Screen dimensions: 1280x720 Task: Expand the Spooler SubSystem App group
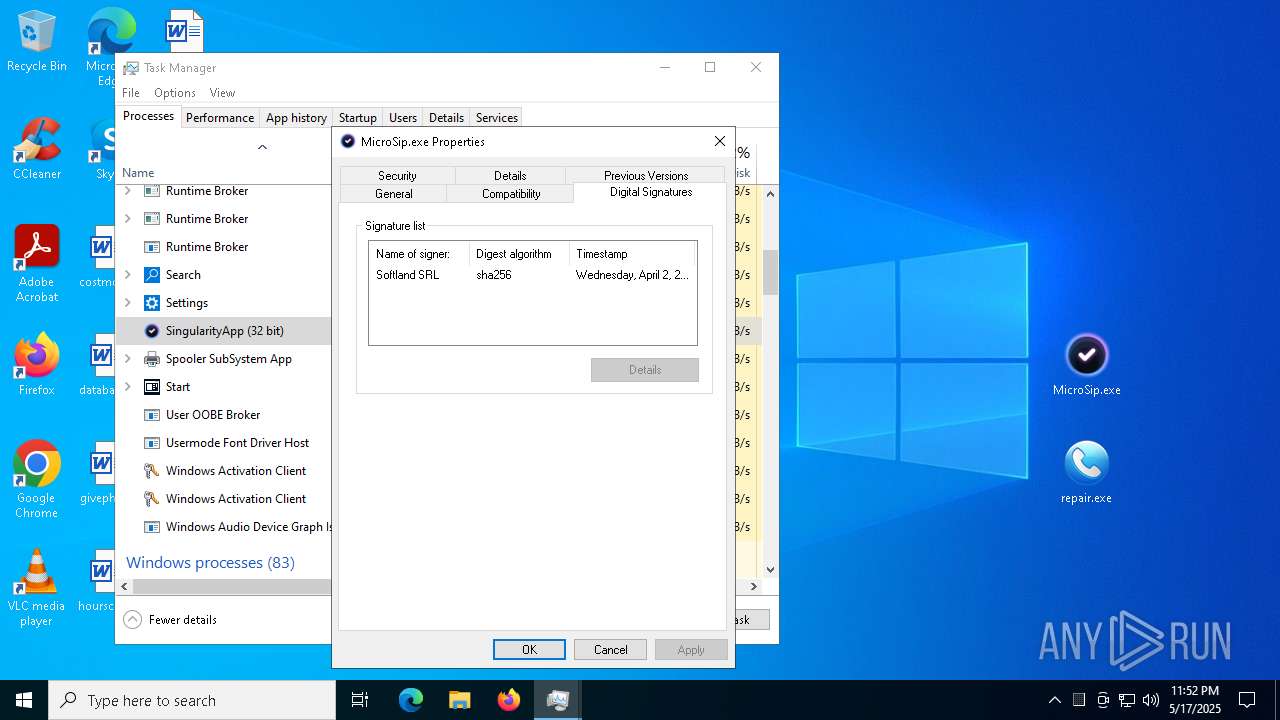[x=128, y=359]
